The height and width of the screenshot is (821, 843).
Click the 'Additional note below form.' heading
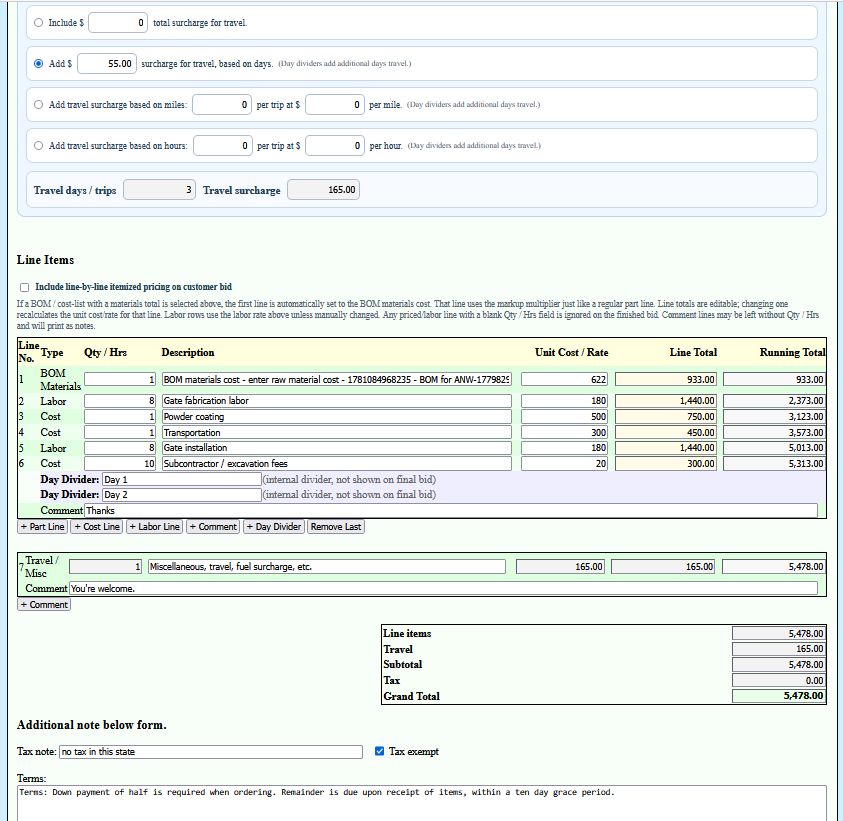pyautogui.click(x=91, y=725)
